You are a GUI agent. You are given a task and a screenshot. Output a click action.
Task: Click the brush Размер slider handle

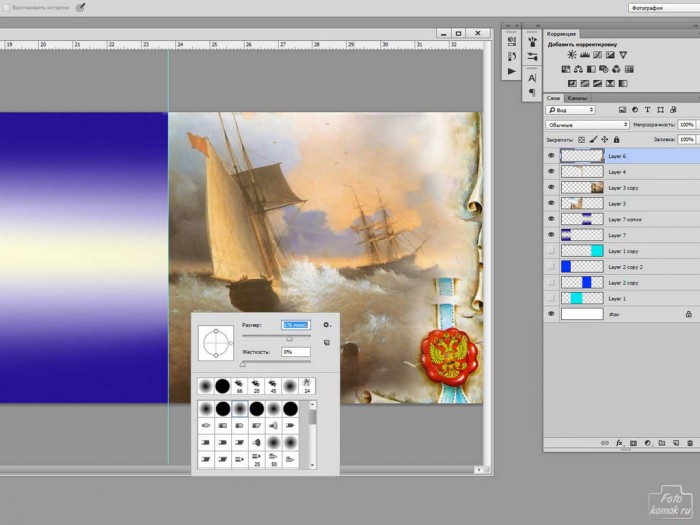289,339
